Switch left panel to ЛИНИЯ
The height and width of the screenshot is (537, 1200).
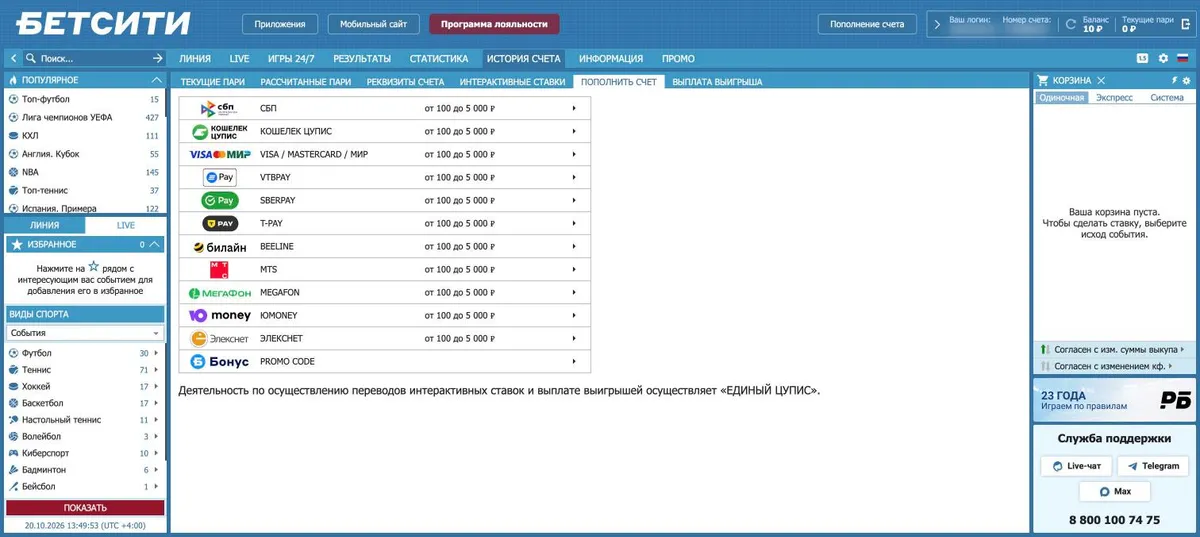(x=44, y=225)
